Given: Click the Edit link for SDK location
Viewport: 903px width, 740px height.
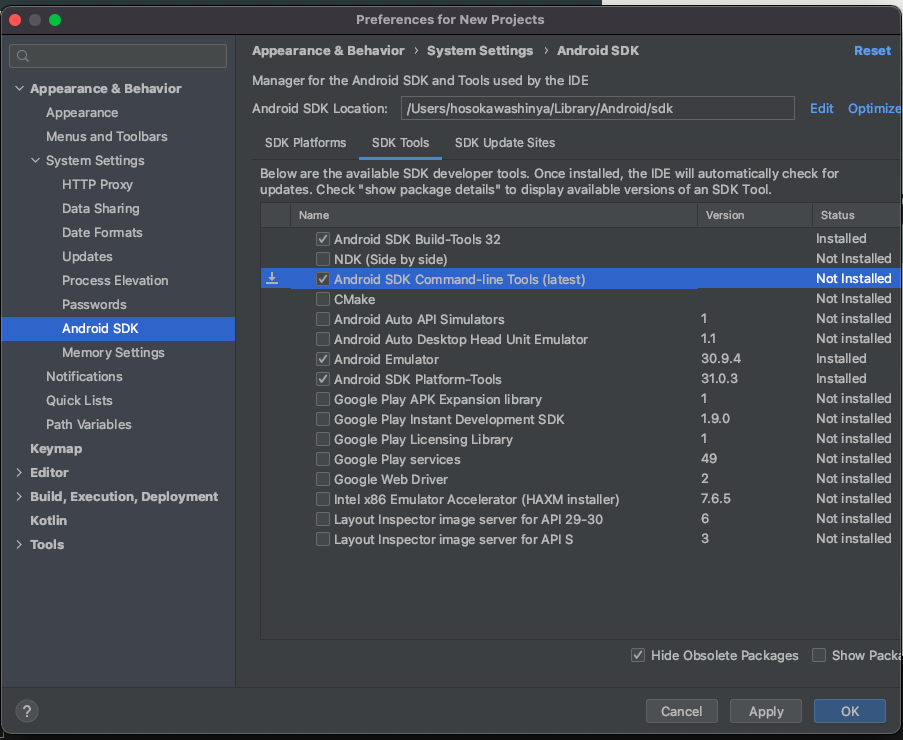Looking at the screenshot, I should [x=822, y=109].
